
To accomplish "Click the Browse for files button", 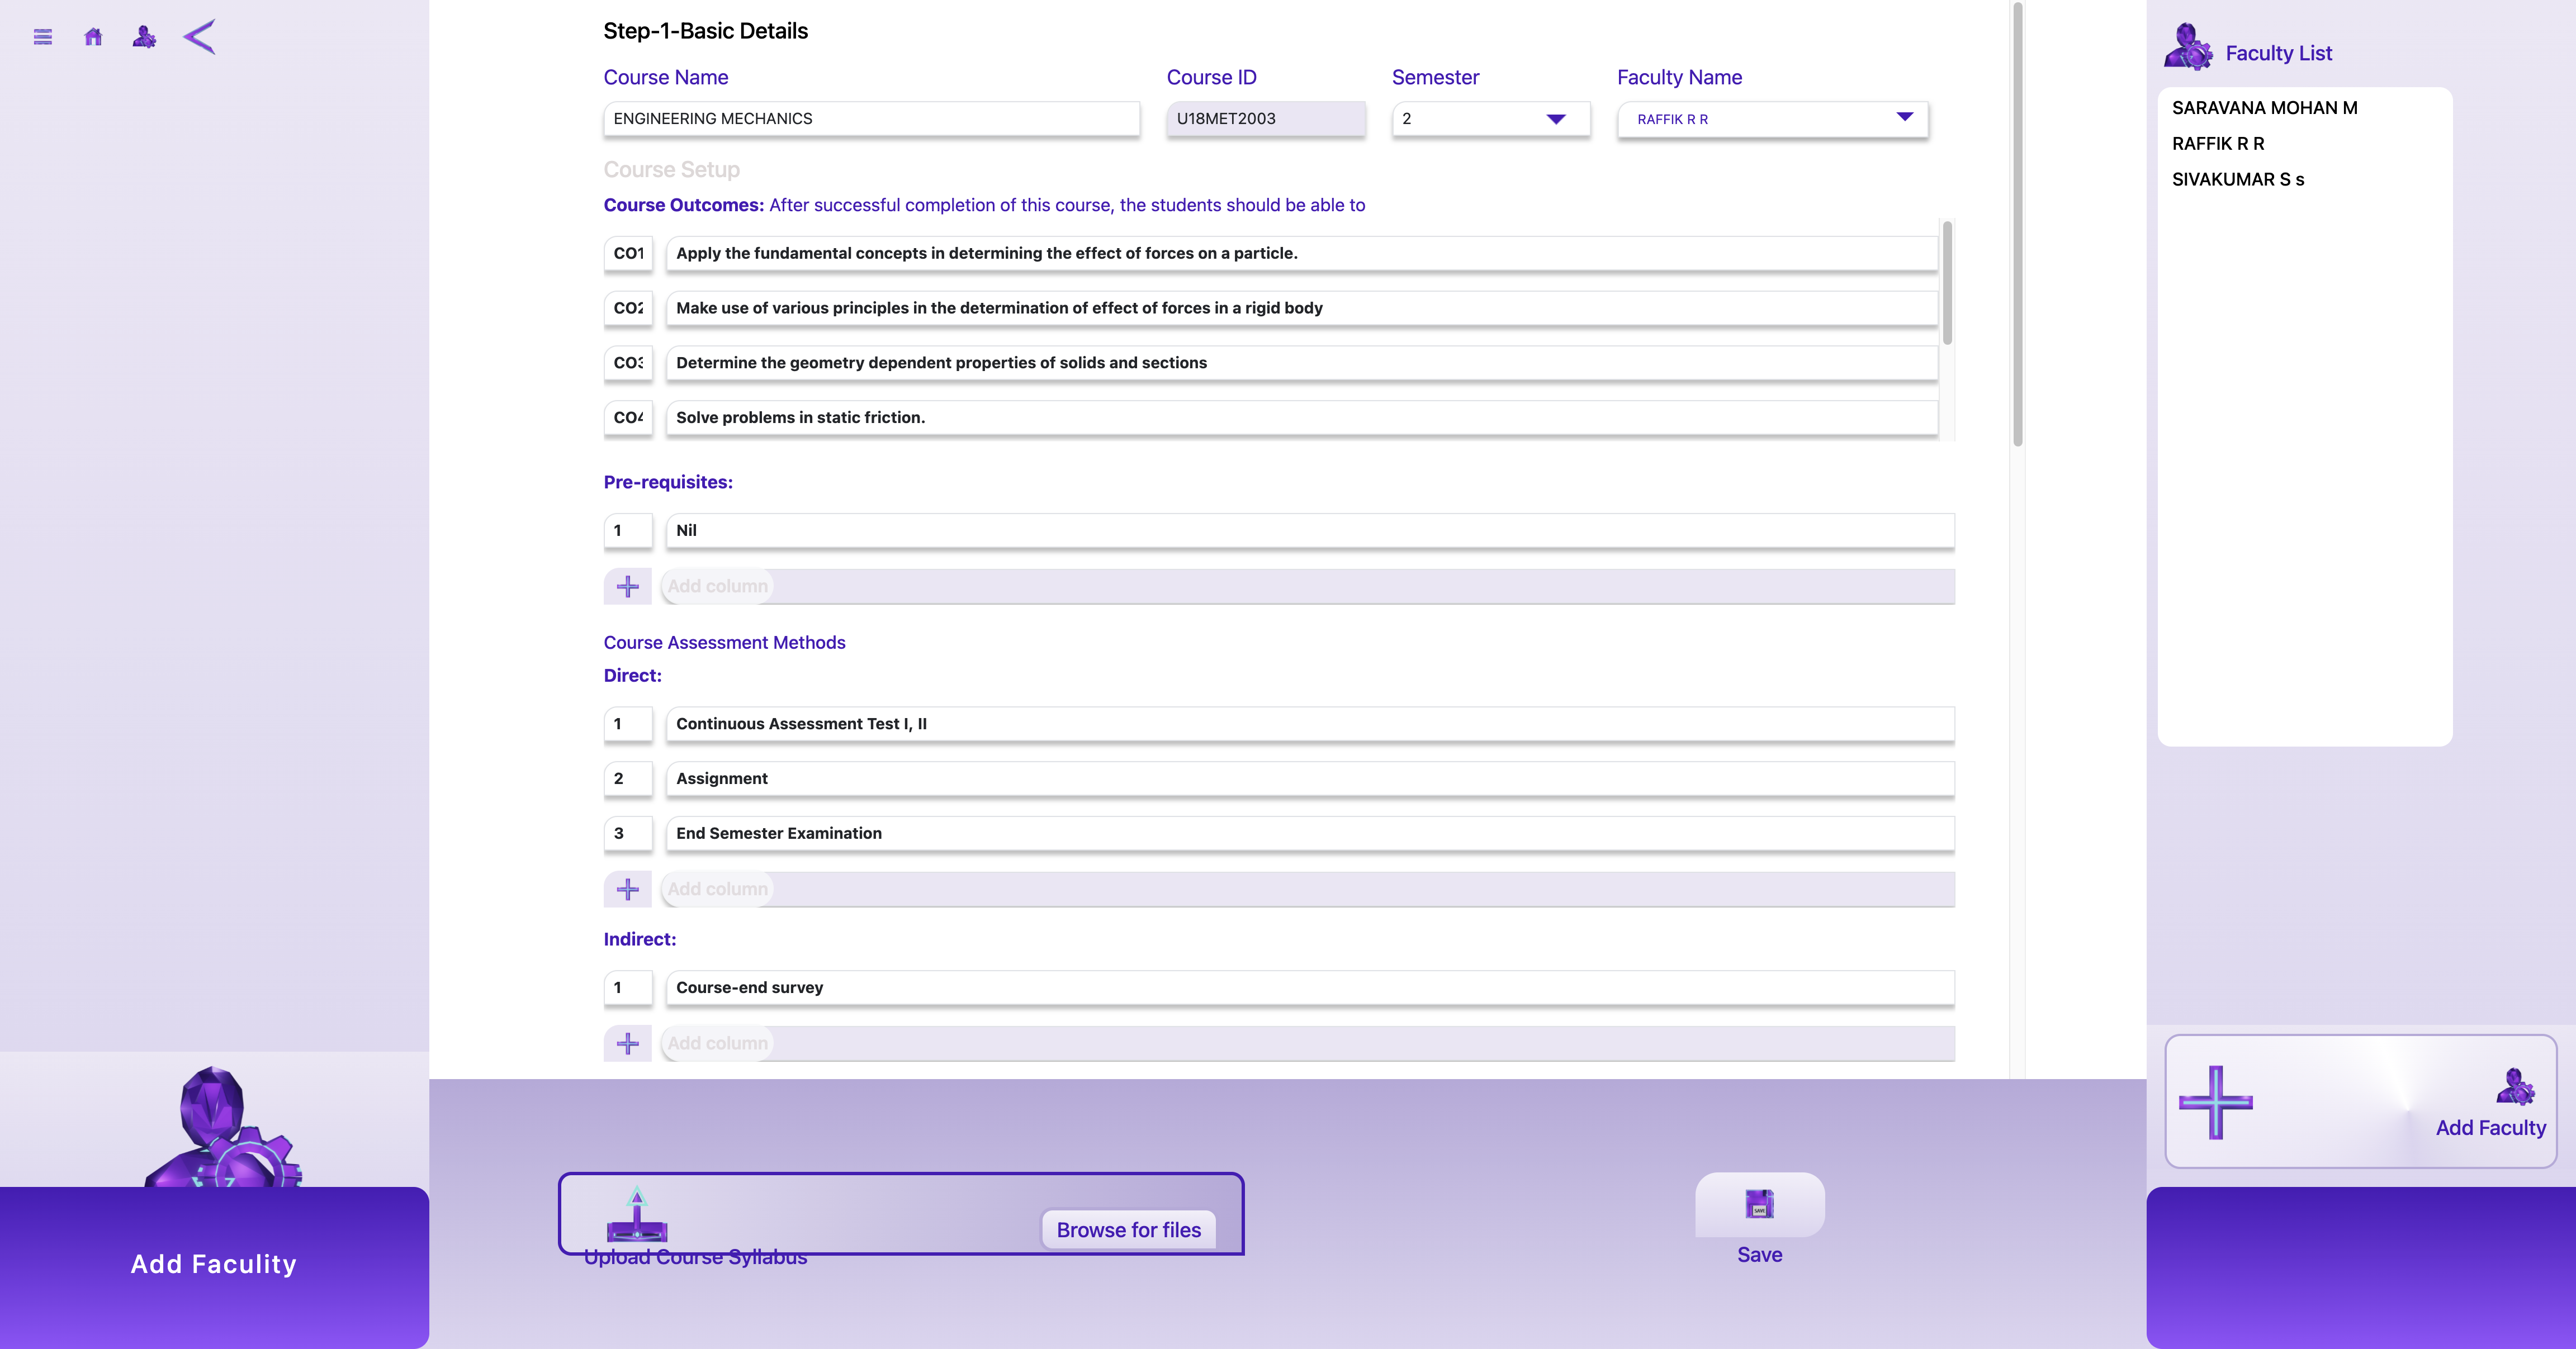I will pos(1128,1230).
